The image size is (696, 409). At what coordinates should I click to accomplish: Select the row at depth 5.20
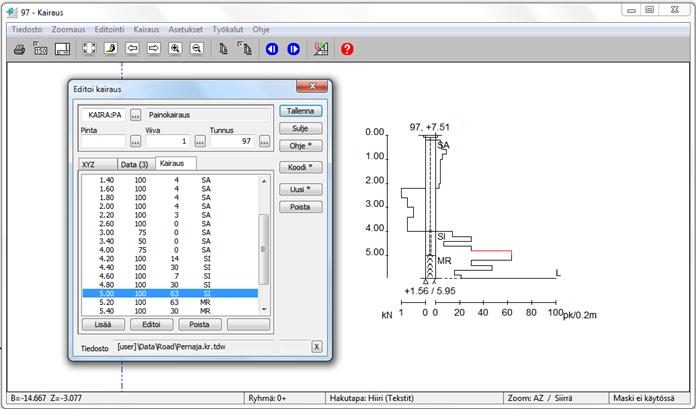[x=170, y=302]
